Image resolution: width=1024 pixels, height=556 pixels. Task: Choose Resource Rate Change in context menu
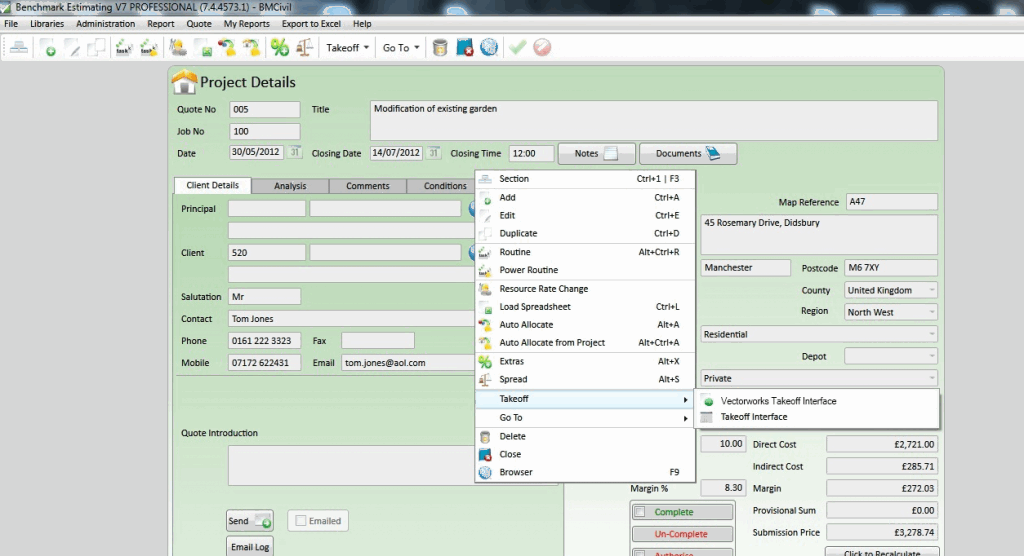pos(584,289)
